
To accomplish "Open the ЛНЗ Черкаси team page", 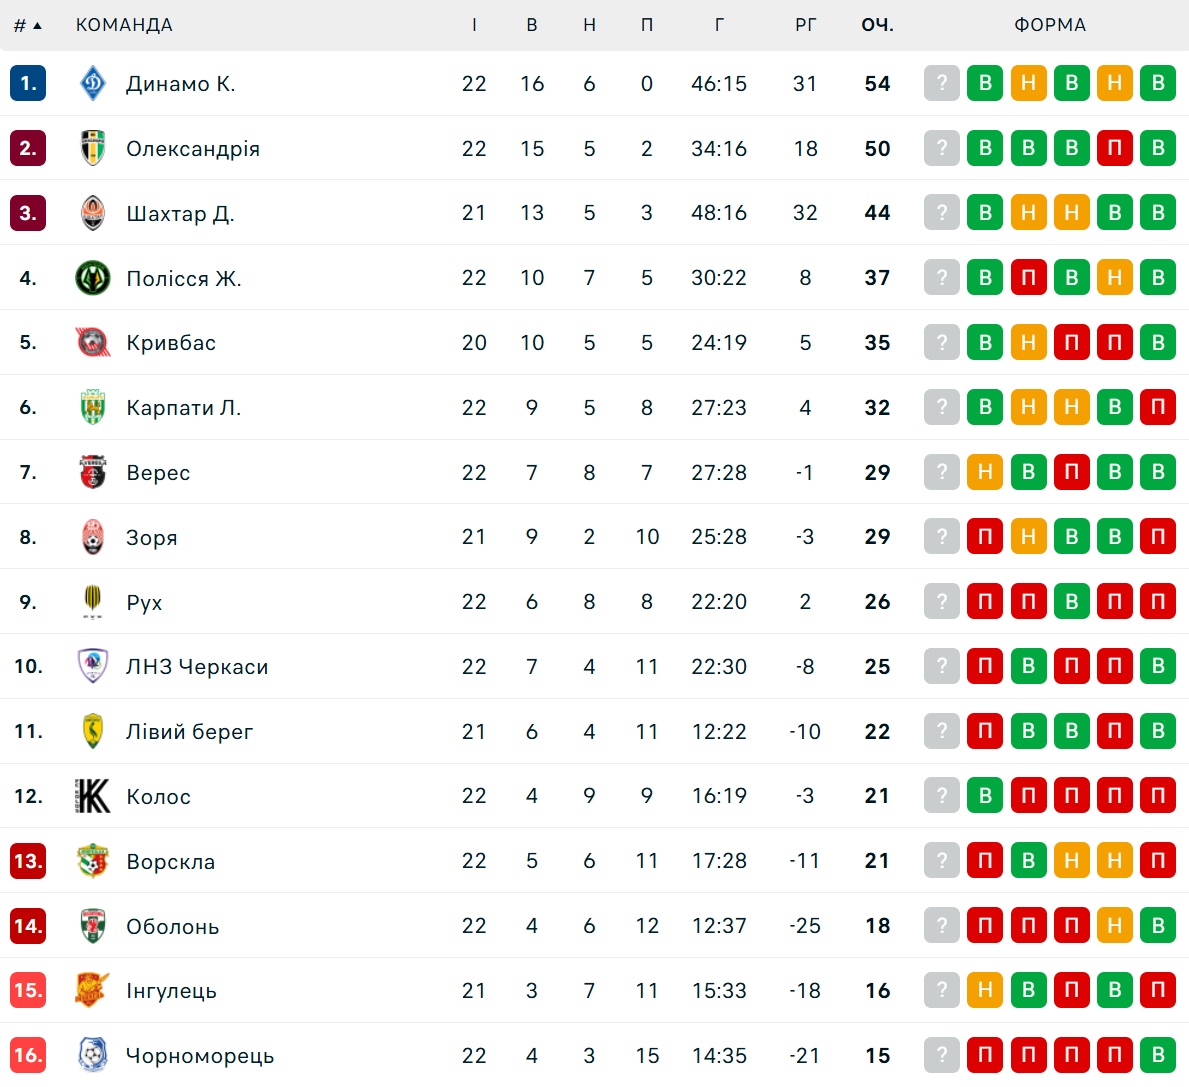I will coord(197,667).
